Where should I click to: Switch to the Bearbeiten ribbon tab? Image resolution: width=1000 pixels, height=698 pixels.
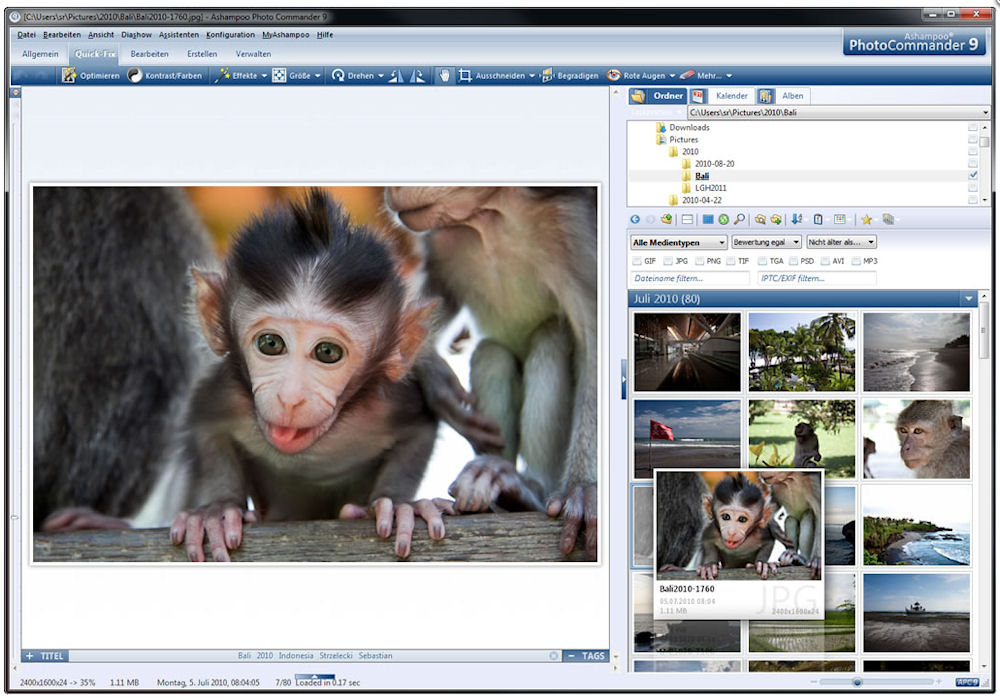pos(150,54)
